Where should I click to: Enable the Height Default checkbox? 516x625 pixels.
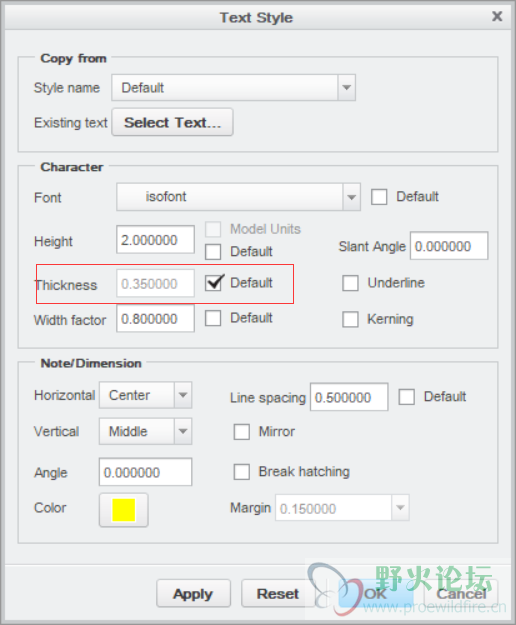[213, 252]
